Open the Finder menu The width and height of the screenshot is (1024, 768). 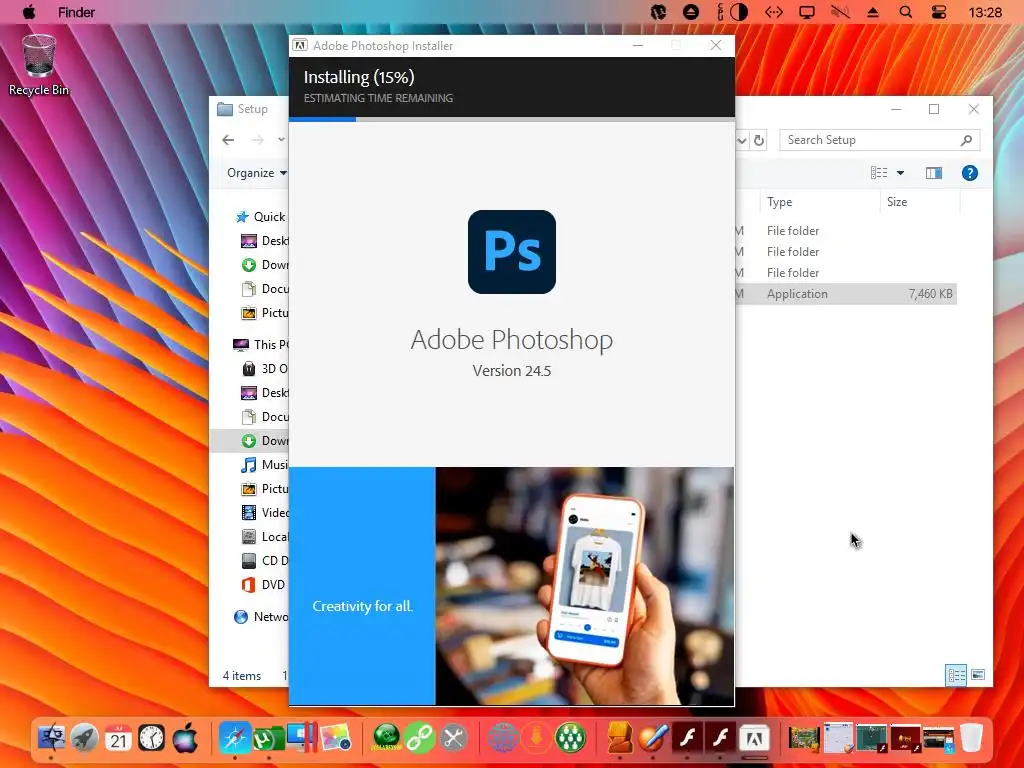(x=76, y=12)
